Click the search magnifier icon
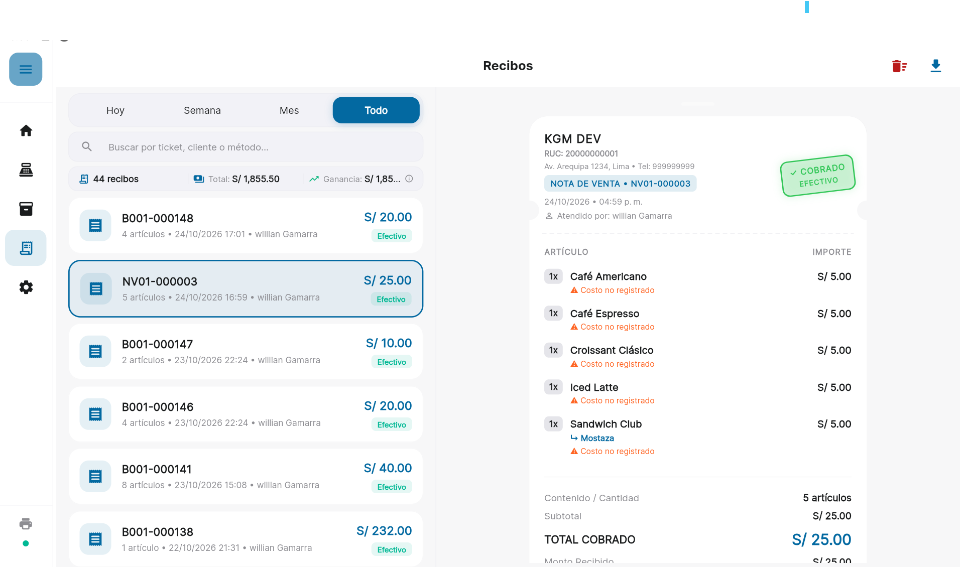Viewport: 960px width, 567px height. coord(87,147)
